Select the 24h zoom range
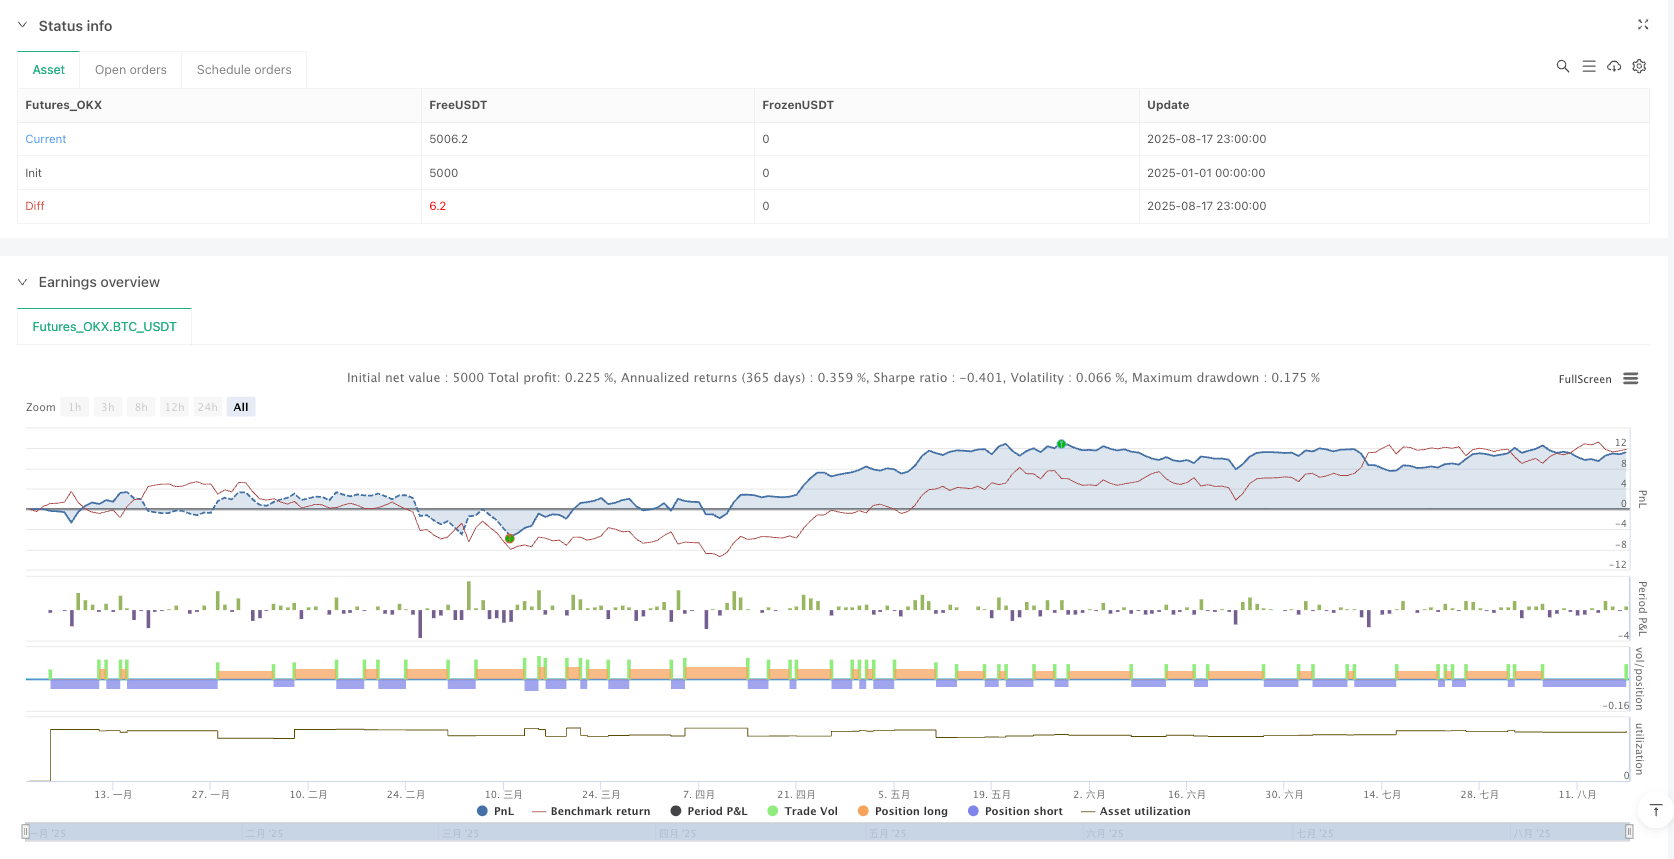 207,407
